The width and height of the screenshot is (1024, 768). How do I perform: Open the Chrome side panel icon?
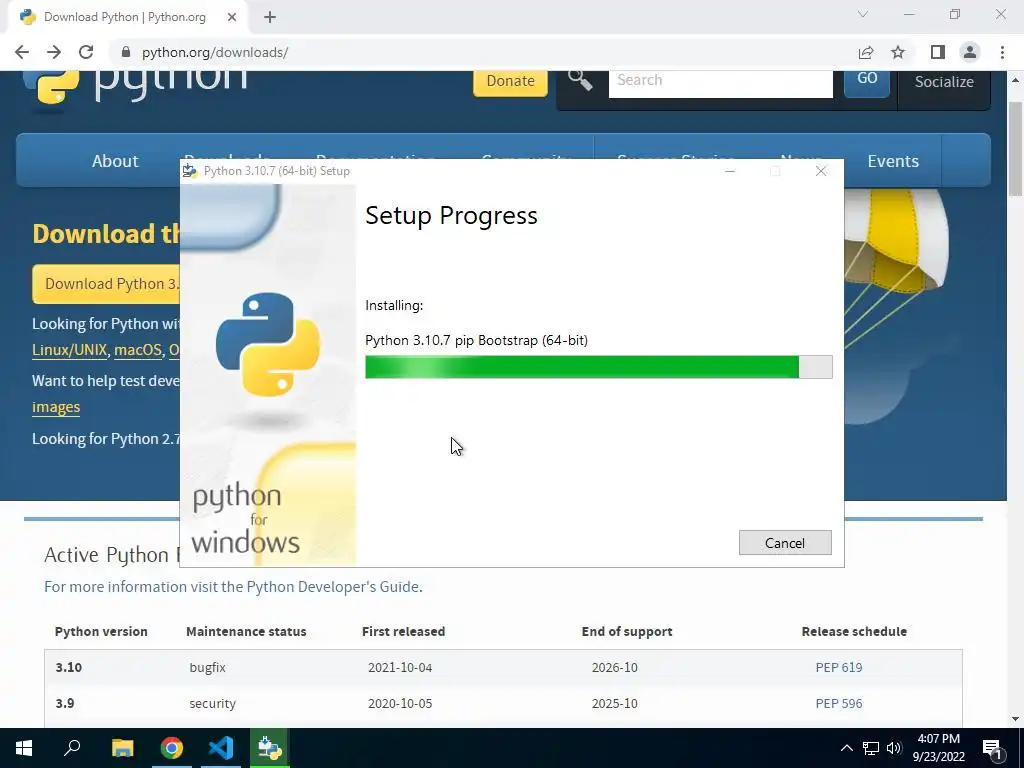tap(938, 52)
